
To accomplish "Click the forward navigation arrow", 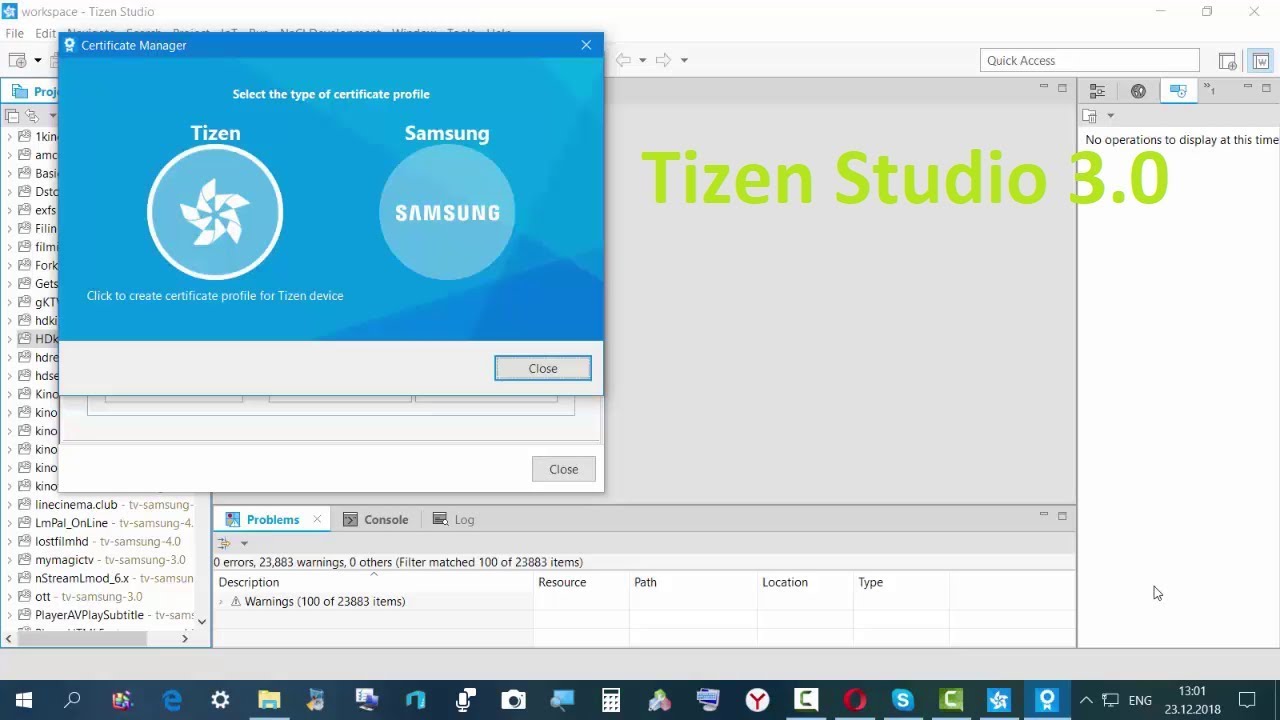I will [663, 60].
